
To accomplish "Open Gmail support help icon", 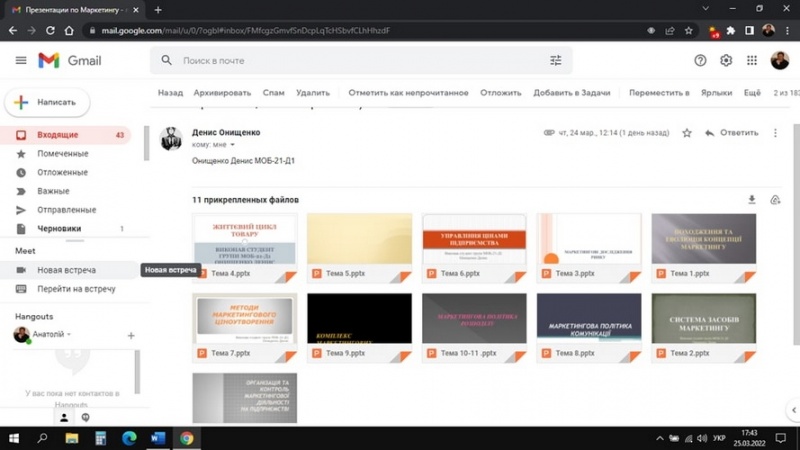I will tap(700, 61).
